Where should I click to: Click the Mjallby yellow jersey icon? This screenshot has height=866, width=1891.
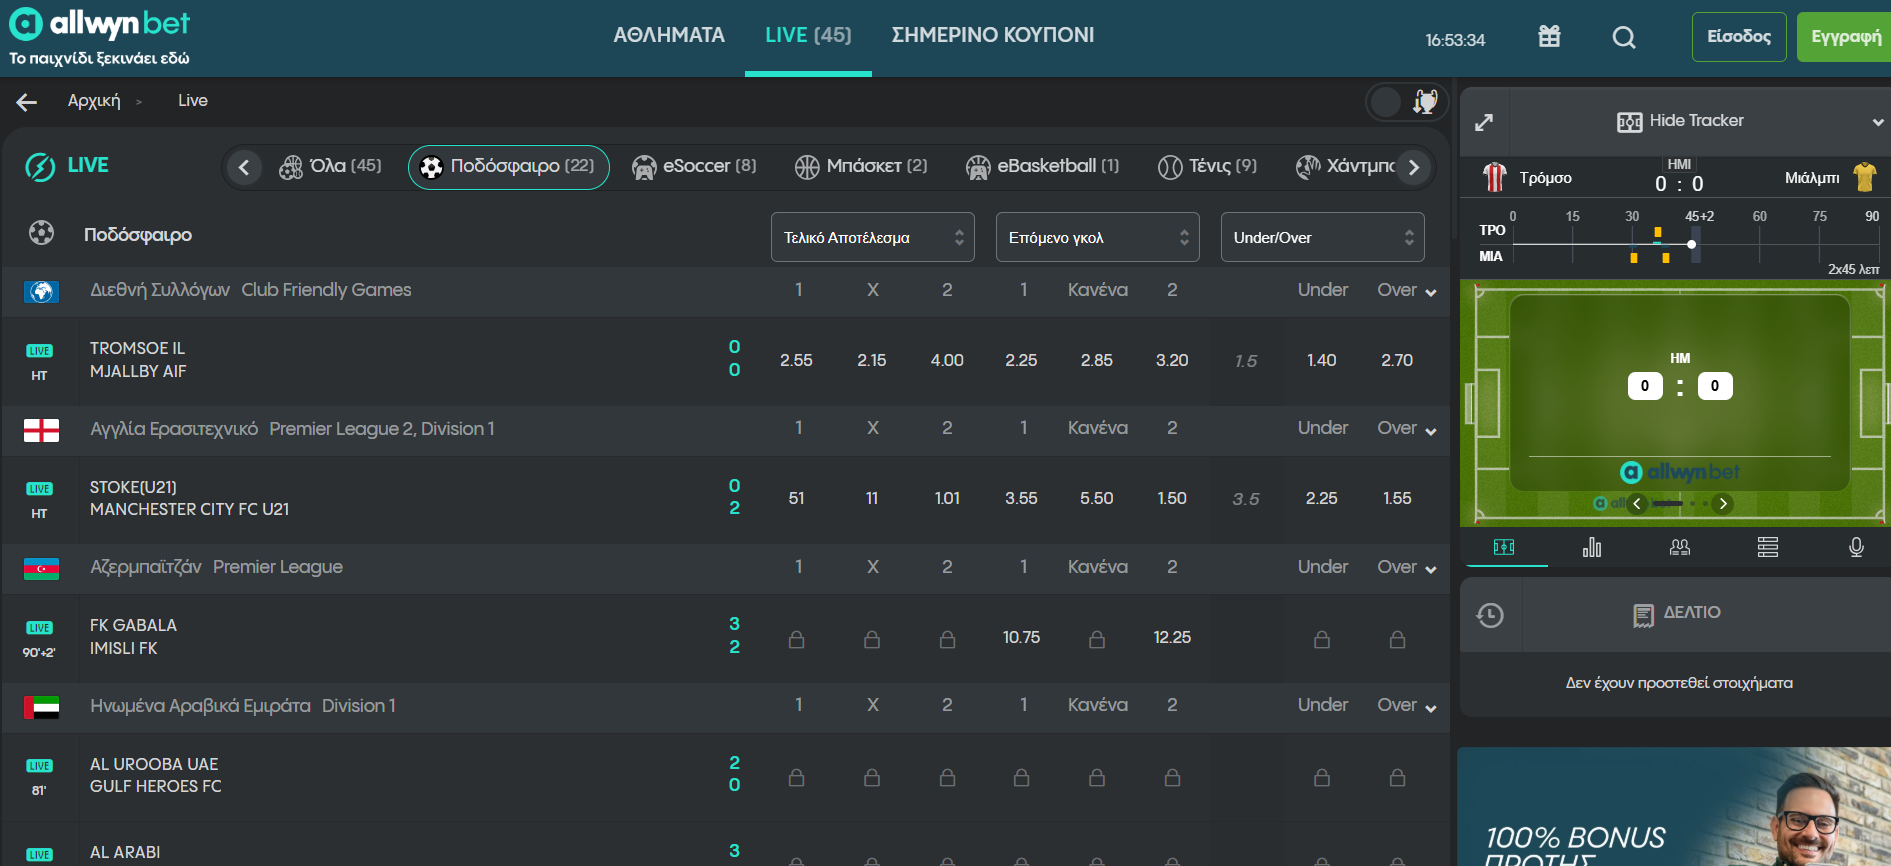pyautogui.click(x=1864, y=177)
